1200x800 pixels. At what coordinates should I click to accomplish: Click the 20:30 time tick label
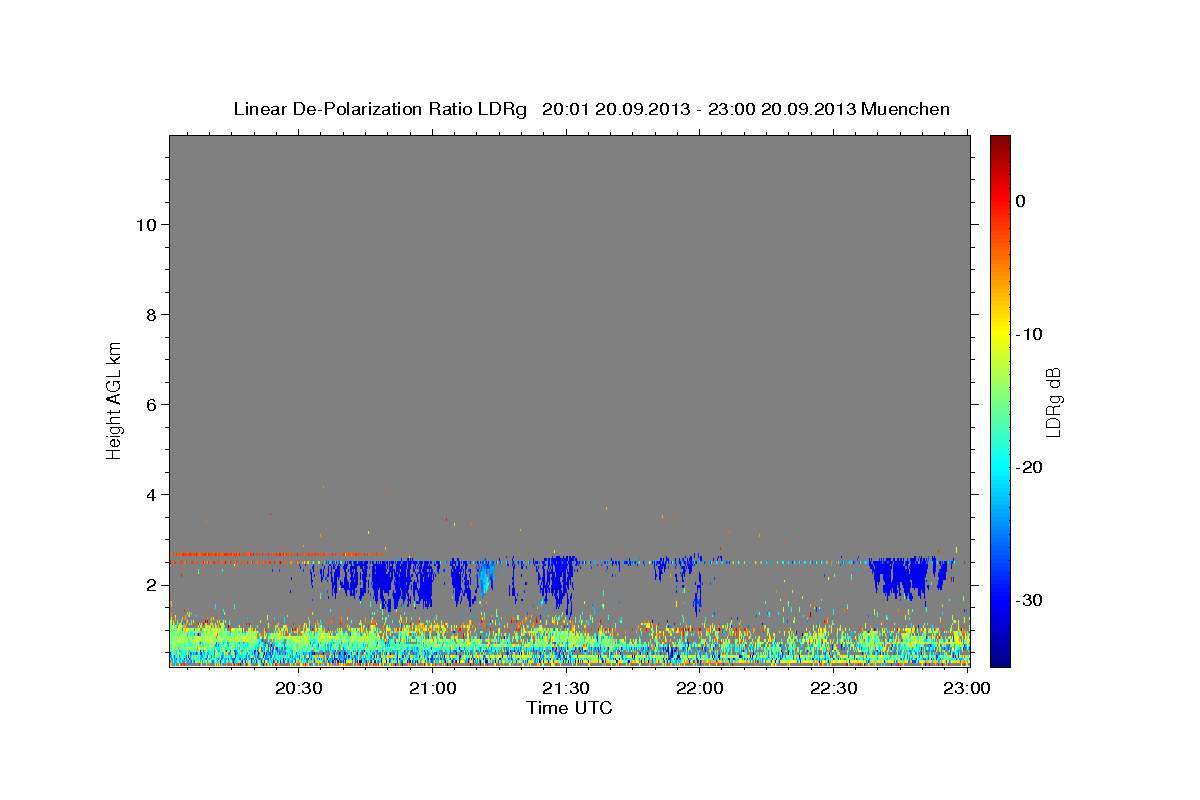298,688
